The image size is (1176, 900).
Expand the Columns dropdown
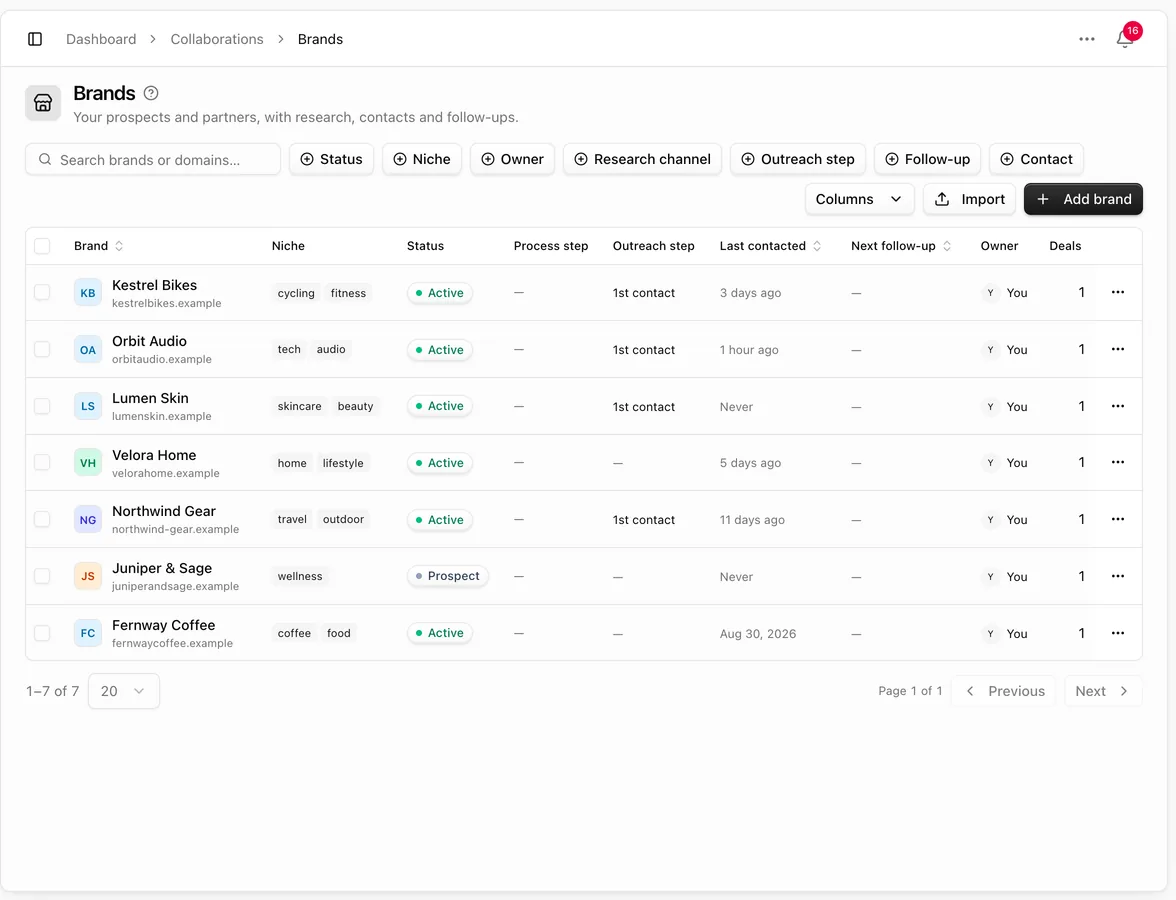pos(860,200)
